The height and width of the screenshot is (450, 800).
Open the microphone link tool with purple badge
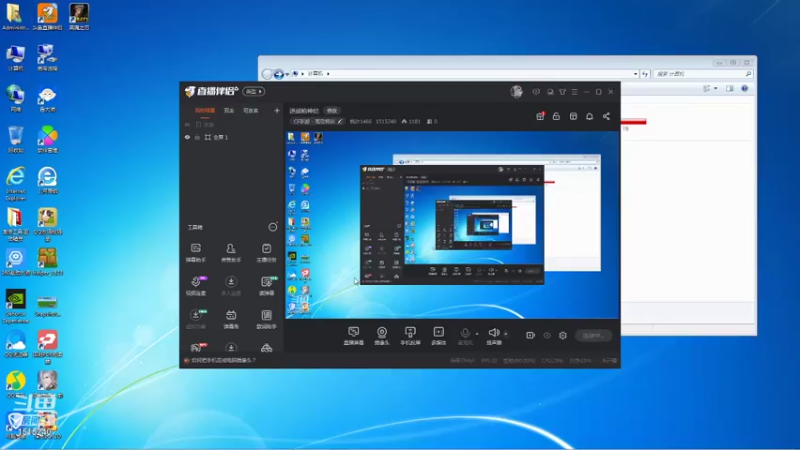(x=196, y=286)
